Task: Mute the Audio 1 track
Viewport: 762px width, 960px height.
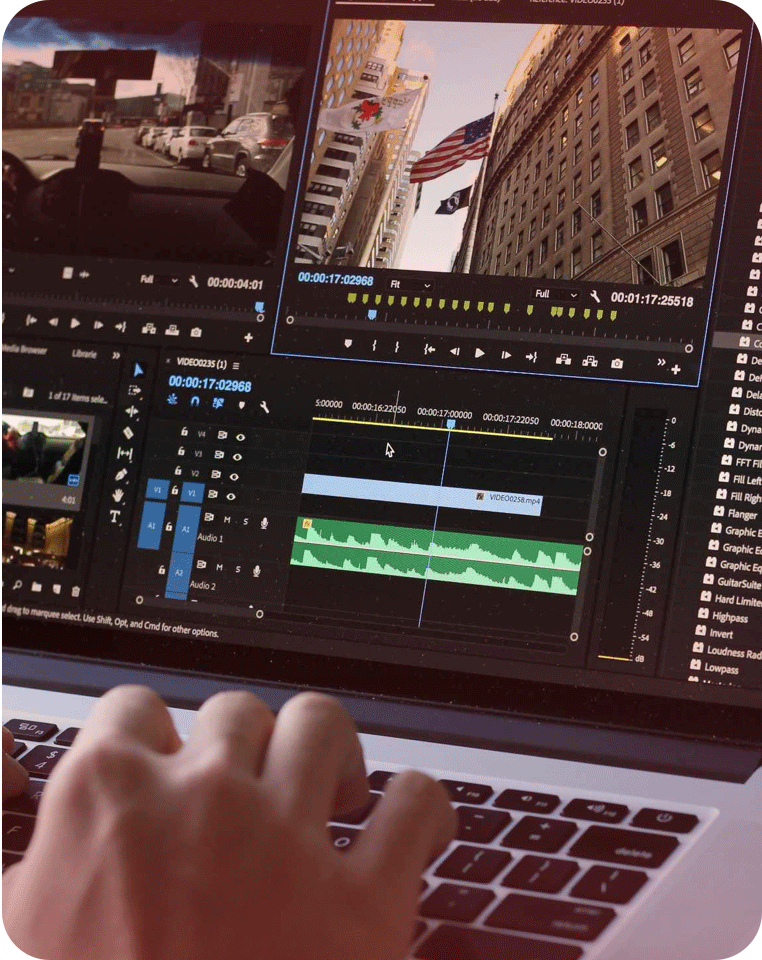Action: [x=227, y=520]
